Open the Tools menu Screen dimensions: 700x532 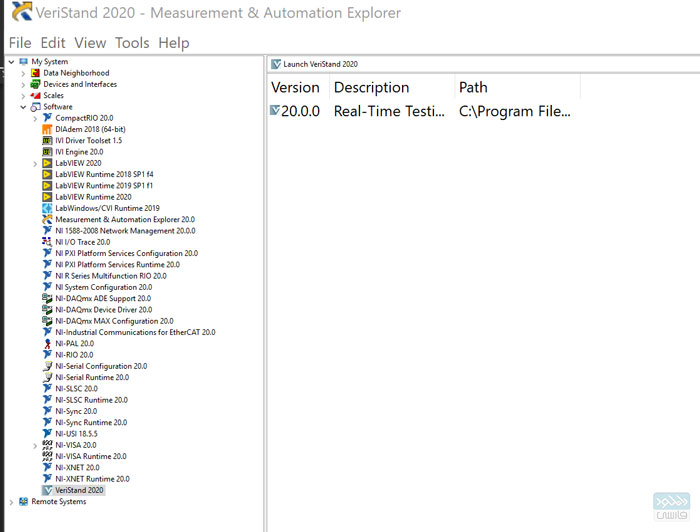132,43
